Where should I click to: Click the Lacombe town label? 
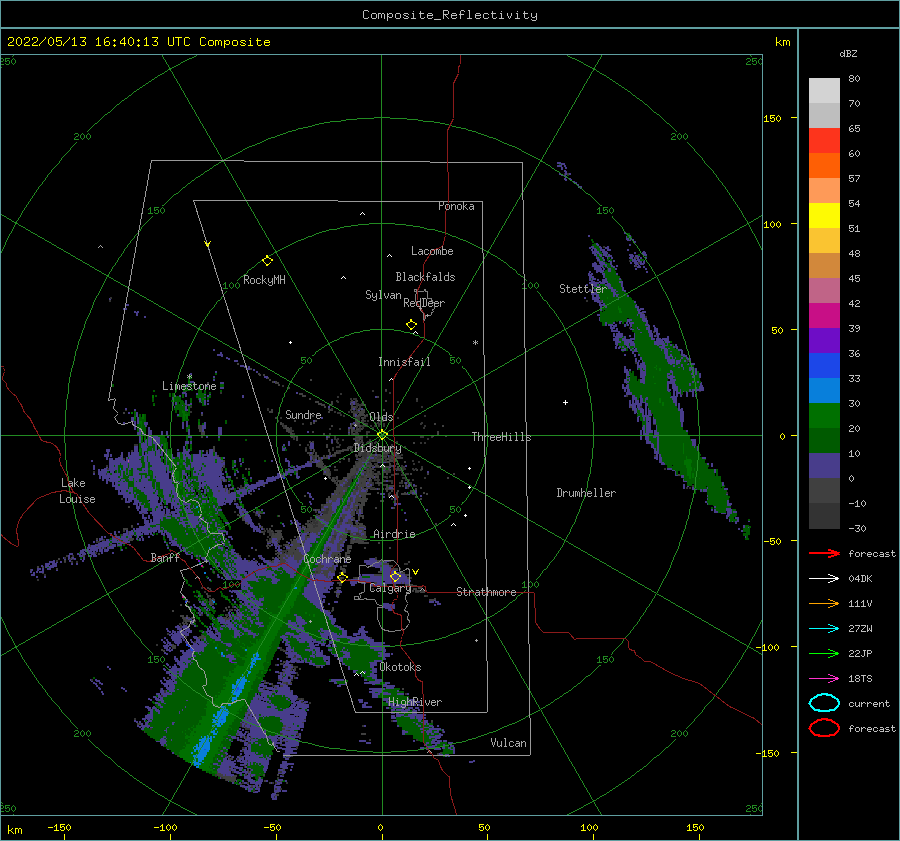point(432,251)
